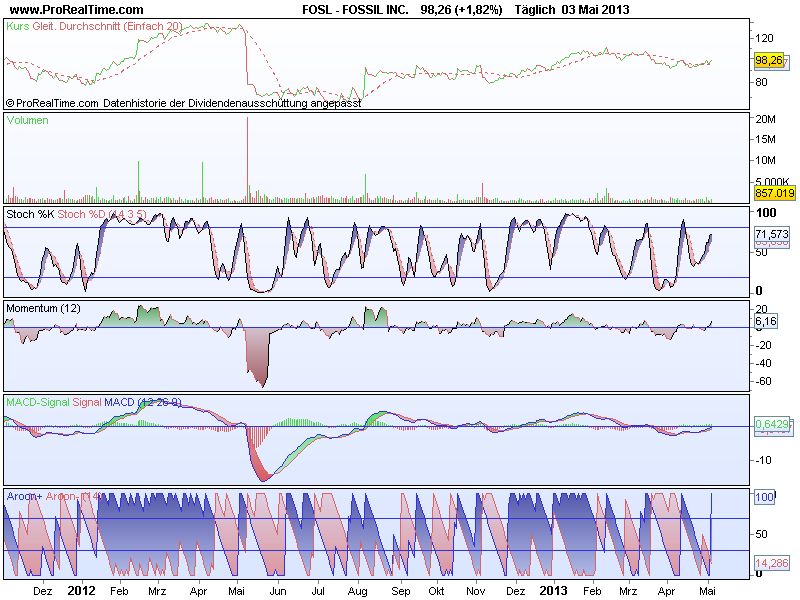Click the Dez label left of 2012
The width and height of the screenshot is (800, 600).
[43, 591]
